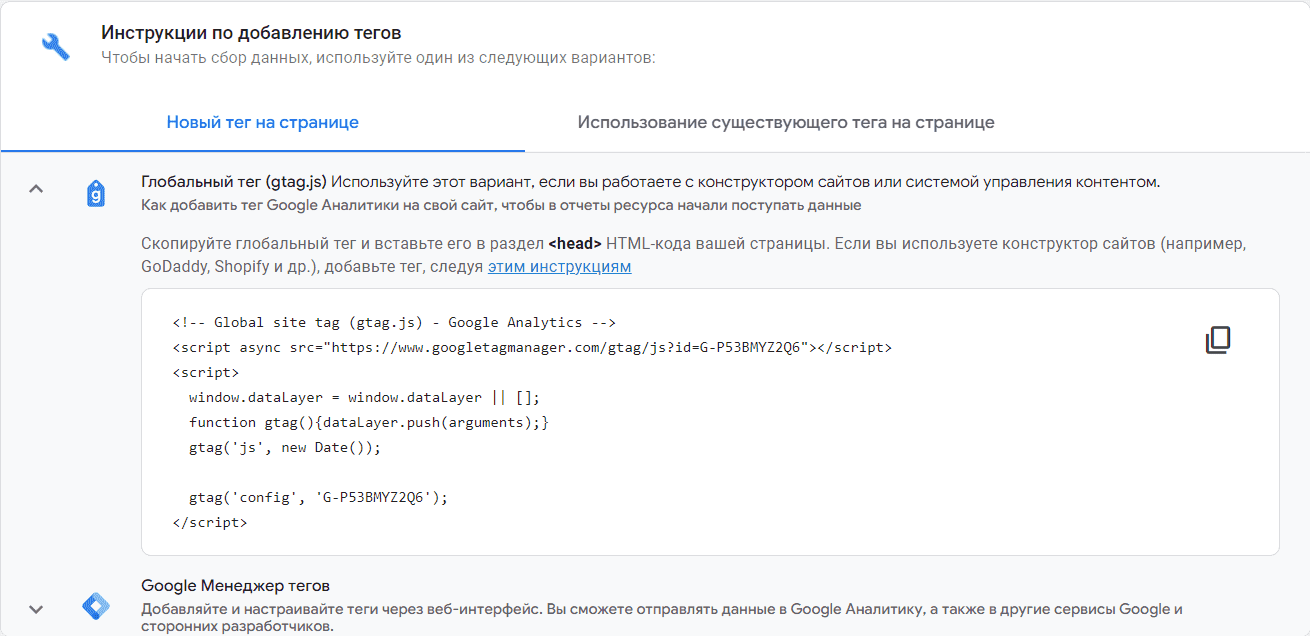Screen dimensions: 1310x636
Task: Click the gtag('js', new Date()) line
Action: [285, 447]
